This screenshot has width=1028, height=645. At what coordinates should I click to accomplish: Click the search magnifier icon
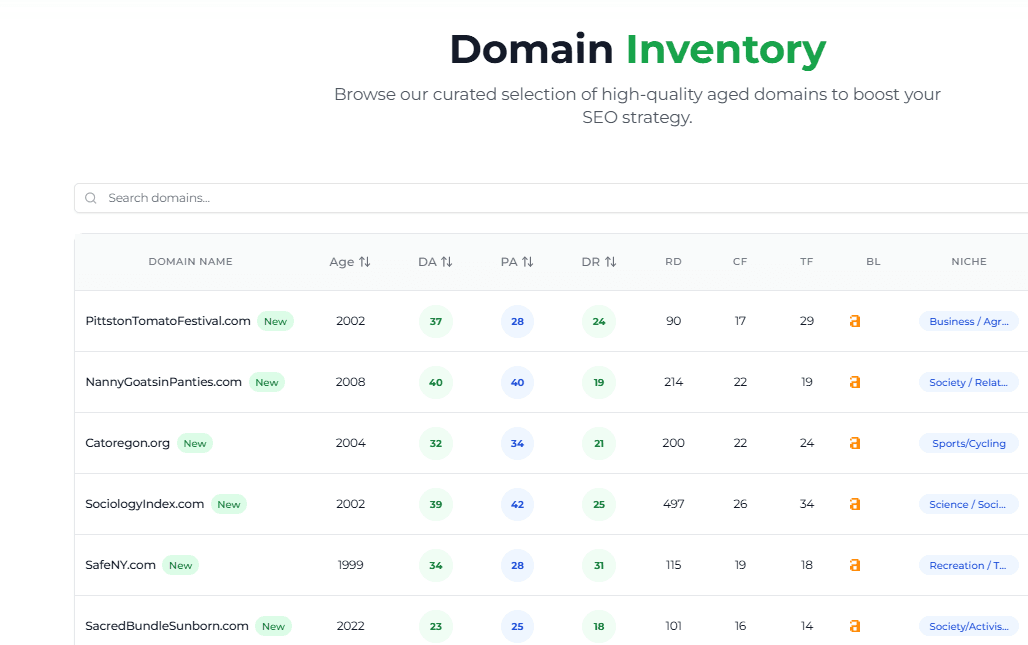click(90, 198)
